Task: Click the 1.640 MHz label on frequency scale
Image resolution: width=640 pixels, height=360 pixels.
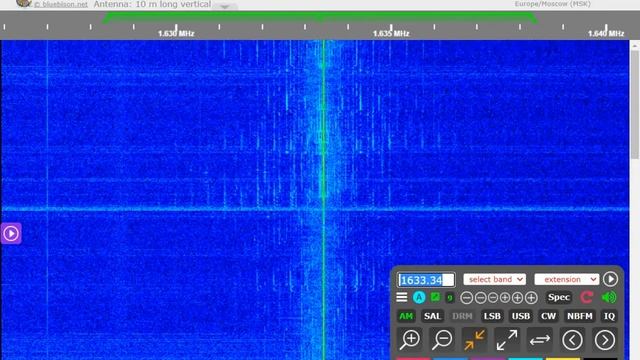Action: [x=606, y=33]
